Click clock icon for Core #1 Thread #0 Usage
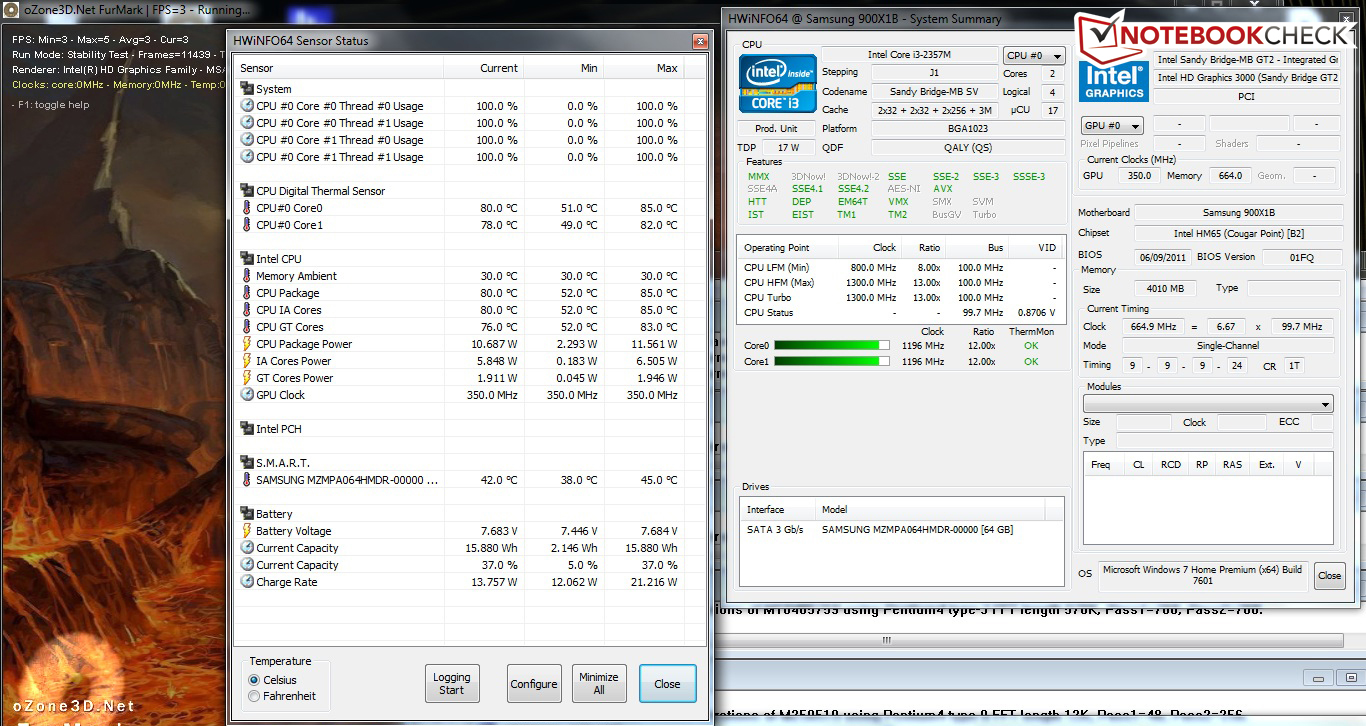The image size is (1366, 726). coord(247,140)
